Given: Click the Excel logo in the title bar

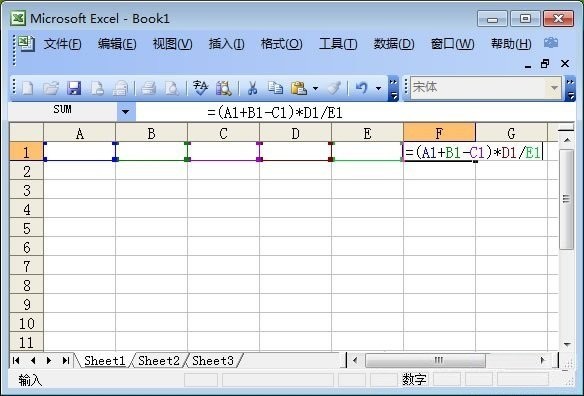Looking at the screenshot, I should coord(18,18).
